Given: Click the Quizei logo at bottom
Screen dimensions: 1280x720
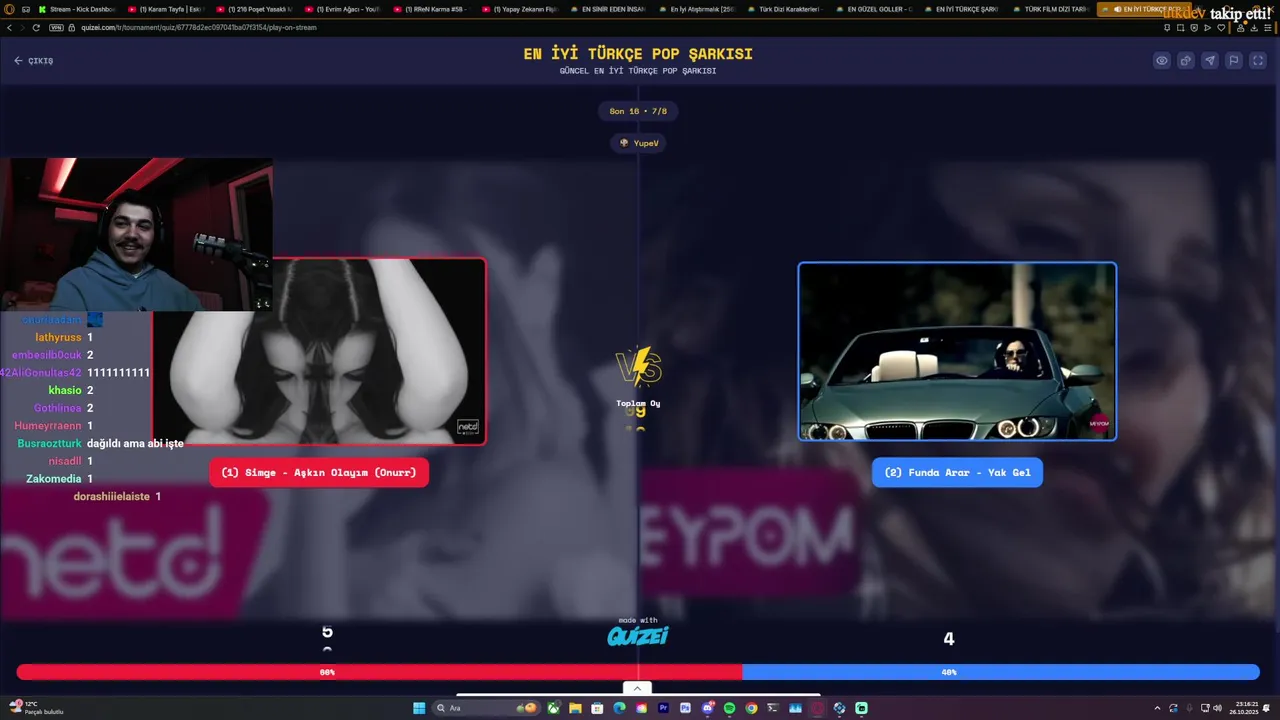Looking at the screenshot, I should tap(638, 635).
